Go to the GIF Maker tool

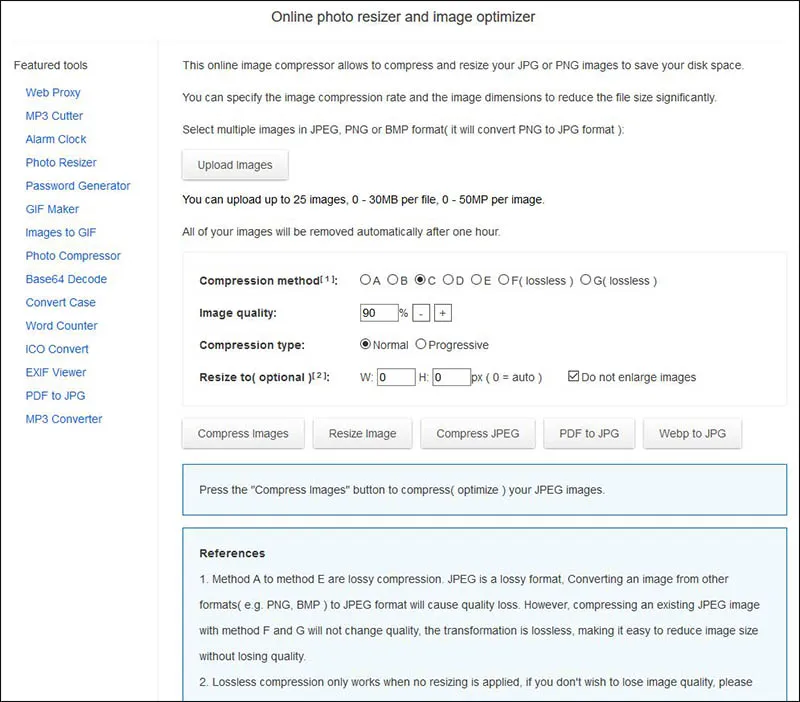click(x=52, y=209)
